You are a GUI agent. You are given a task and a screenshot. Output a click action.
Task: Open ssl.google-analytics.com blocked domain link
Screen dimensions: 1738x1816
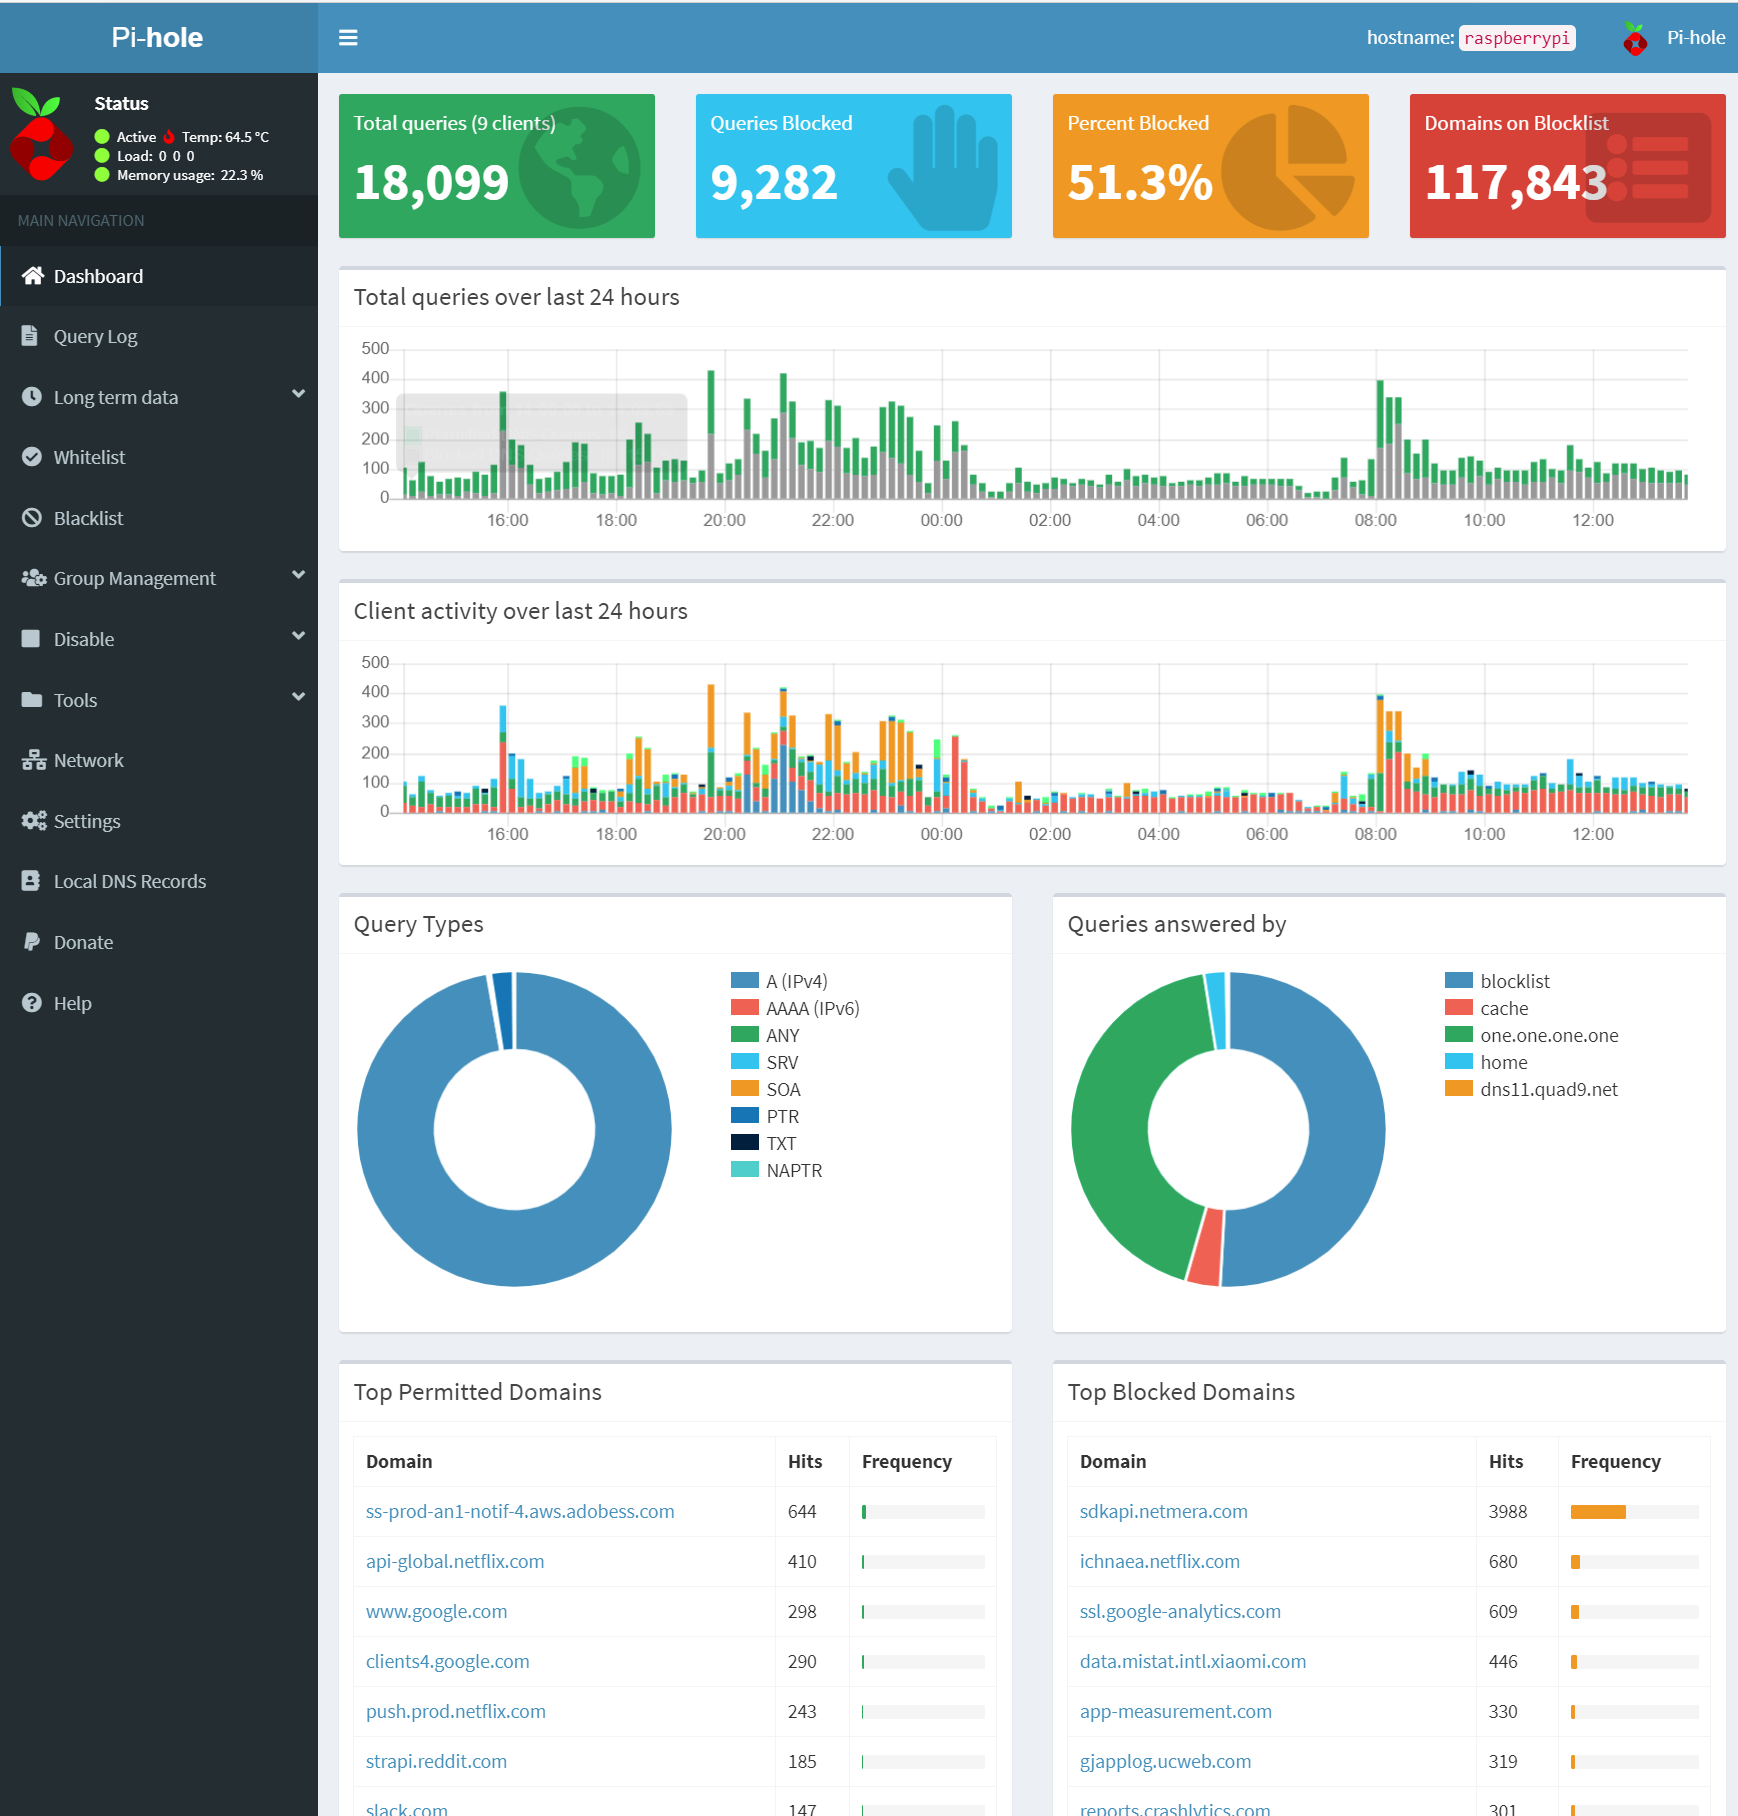point(1180,1611)
